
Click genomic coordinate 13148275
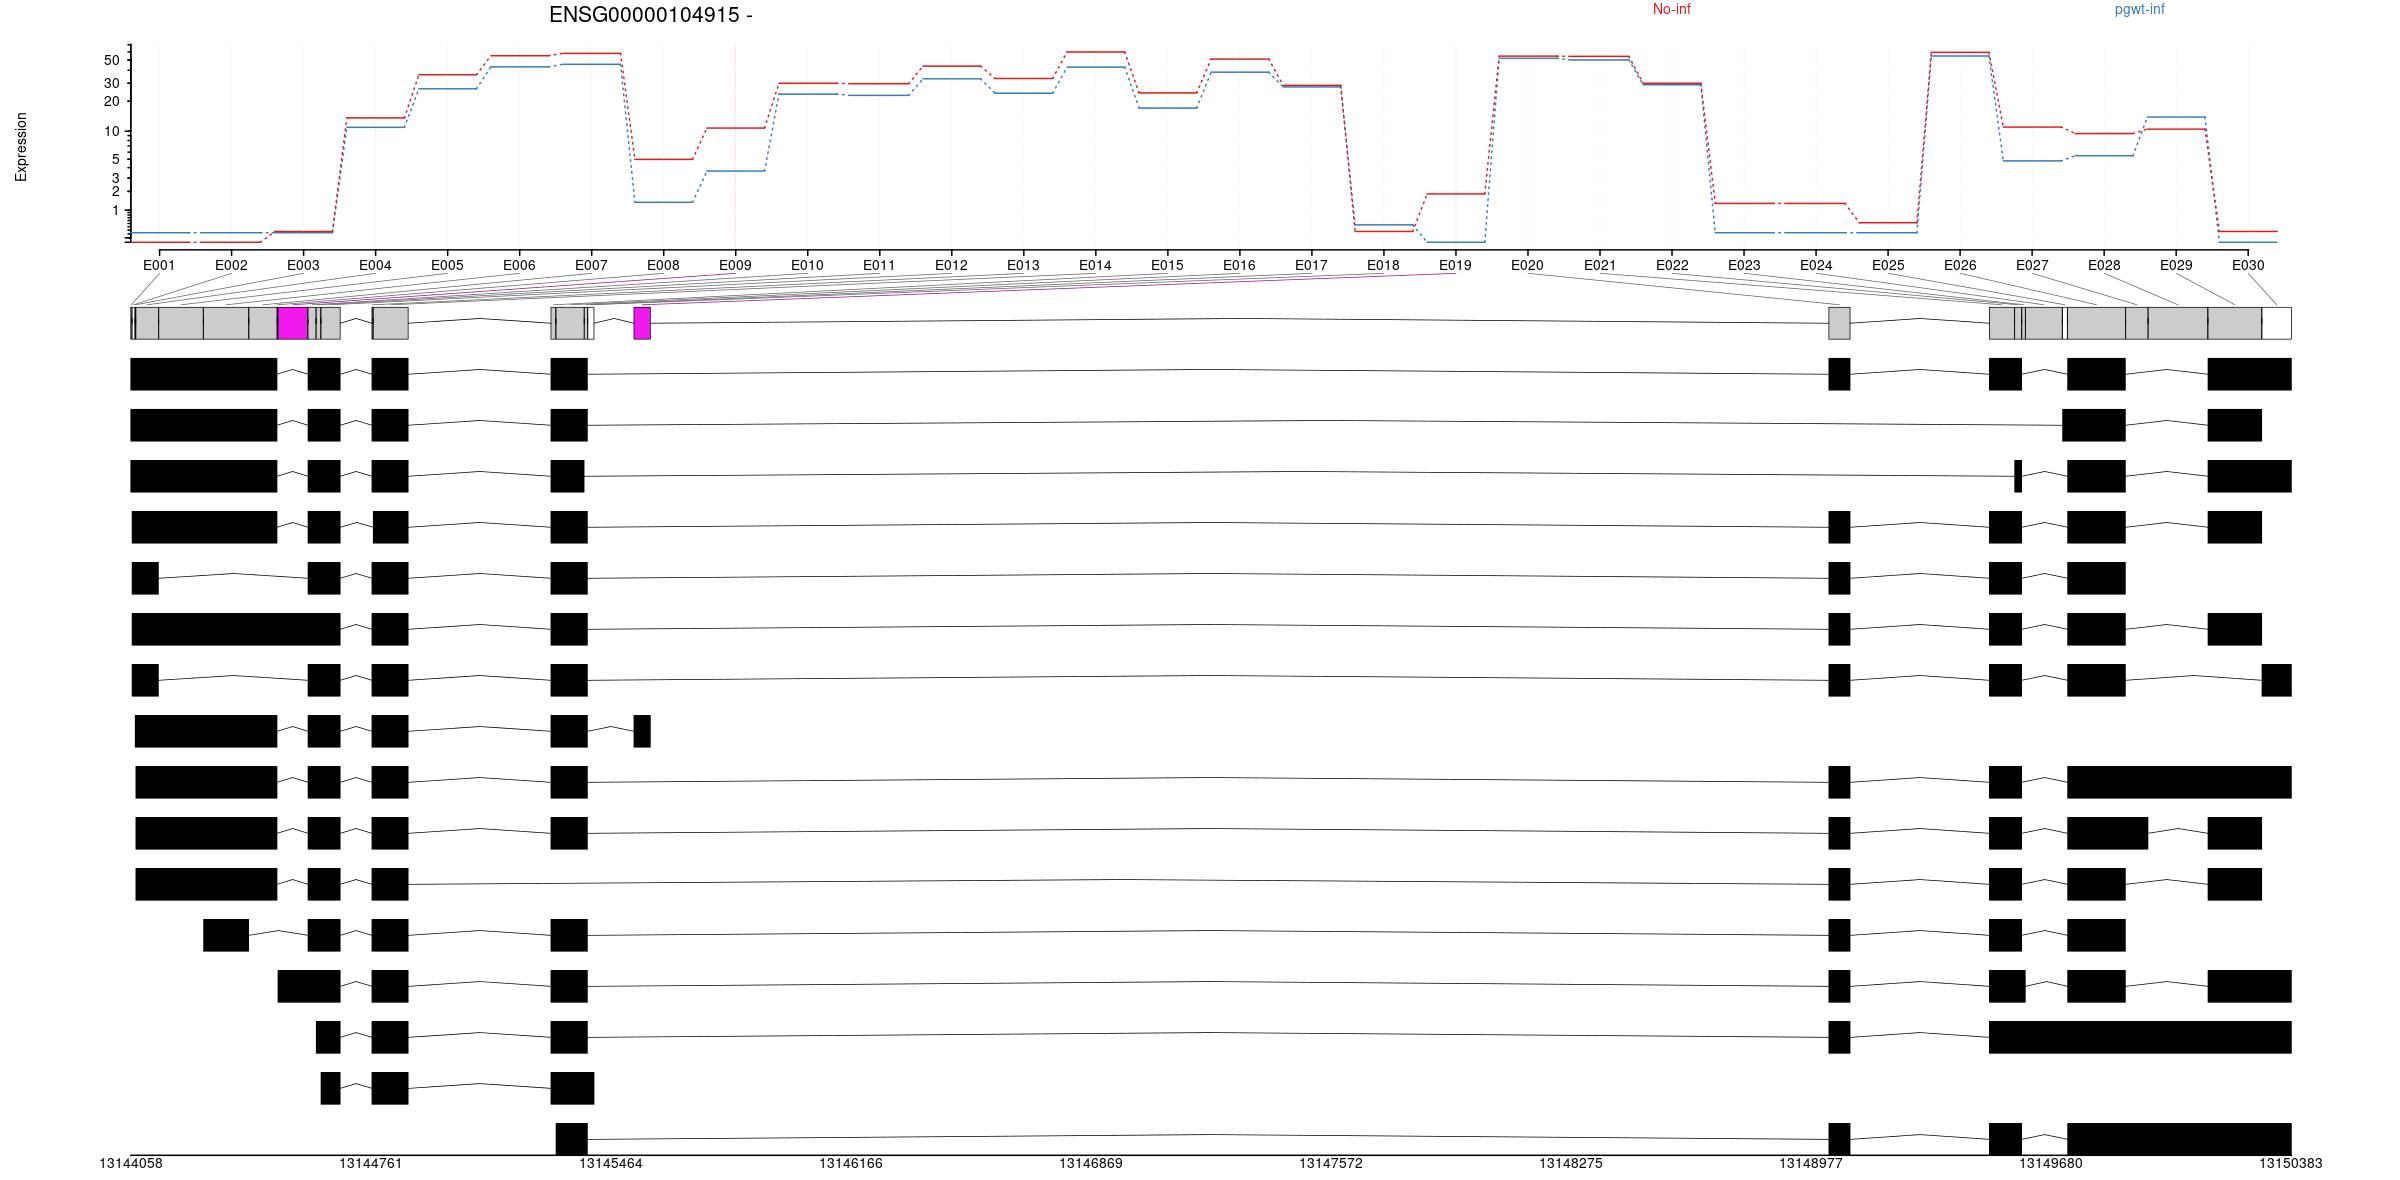tap(1571, 1163)
